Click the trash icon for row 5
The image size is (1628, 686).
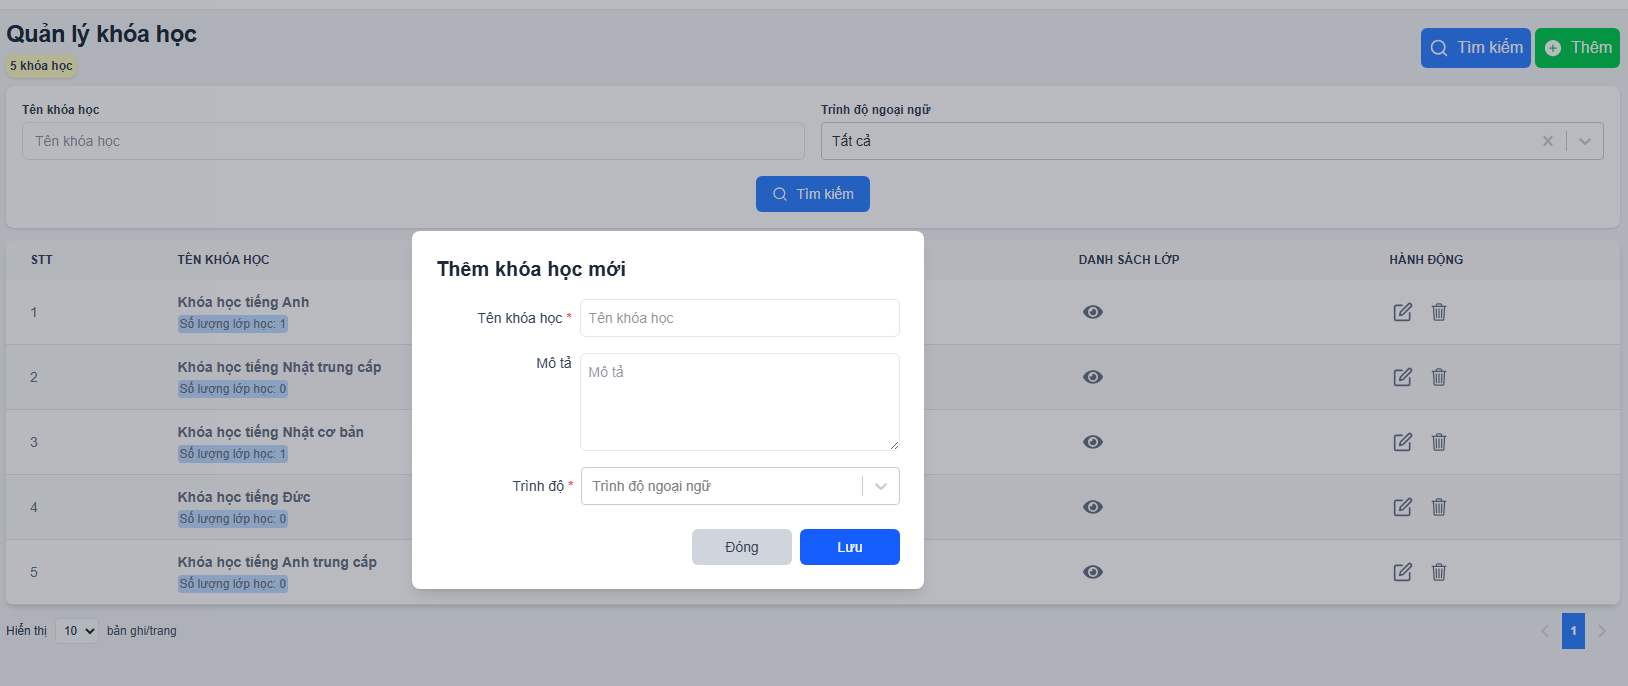tap(1439, 572)
